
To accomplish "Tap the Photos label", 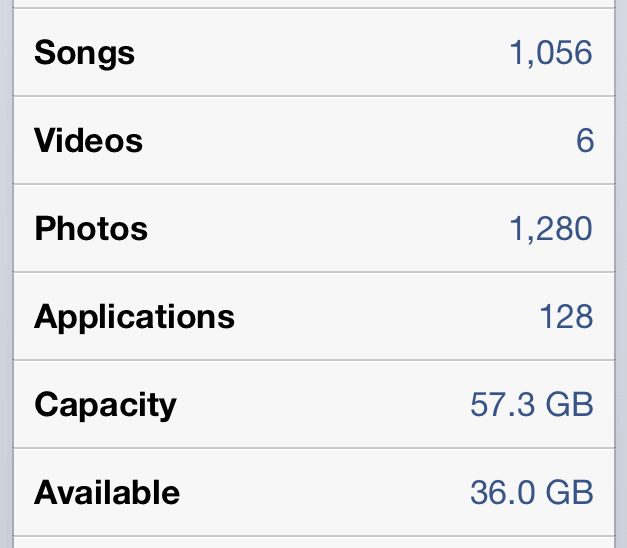I will (x=91, y=229).
